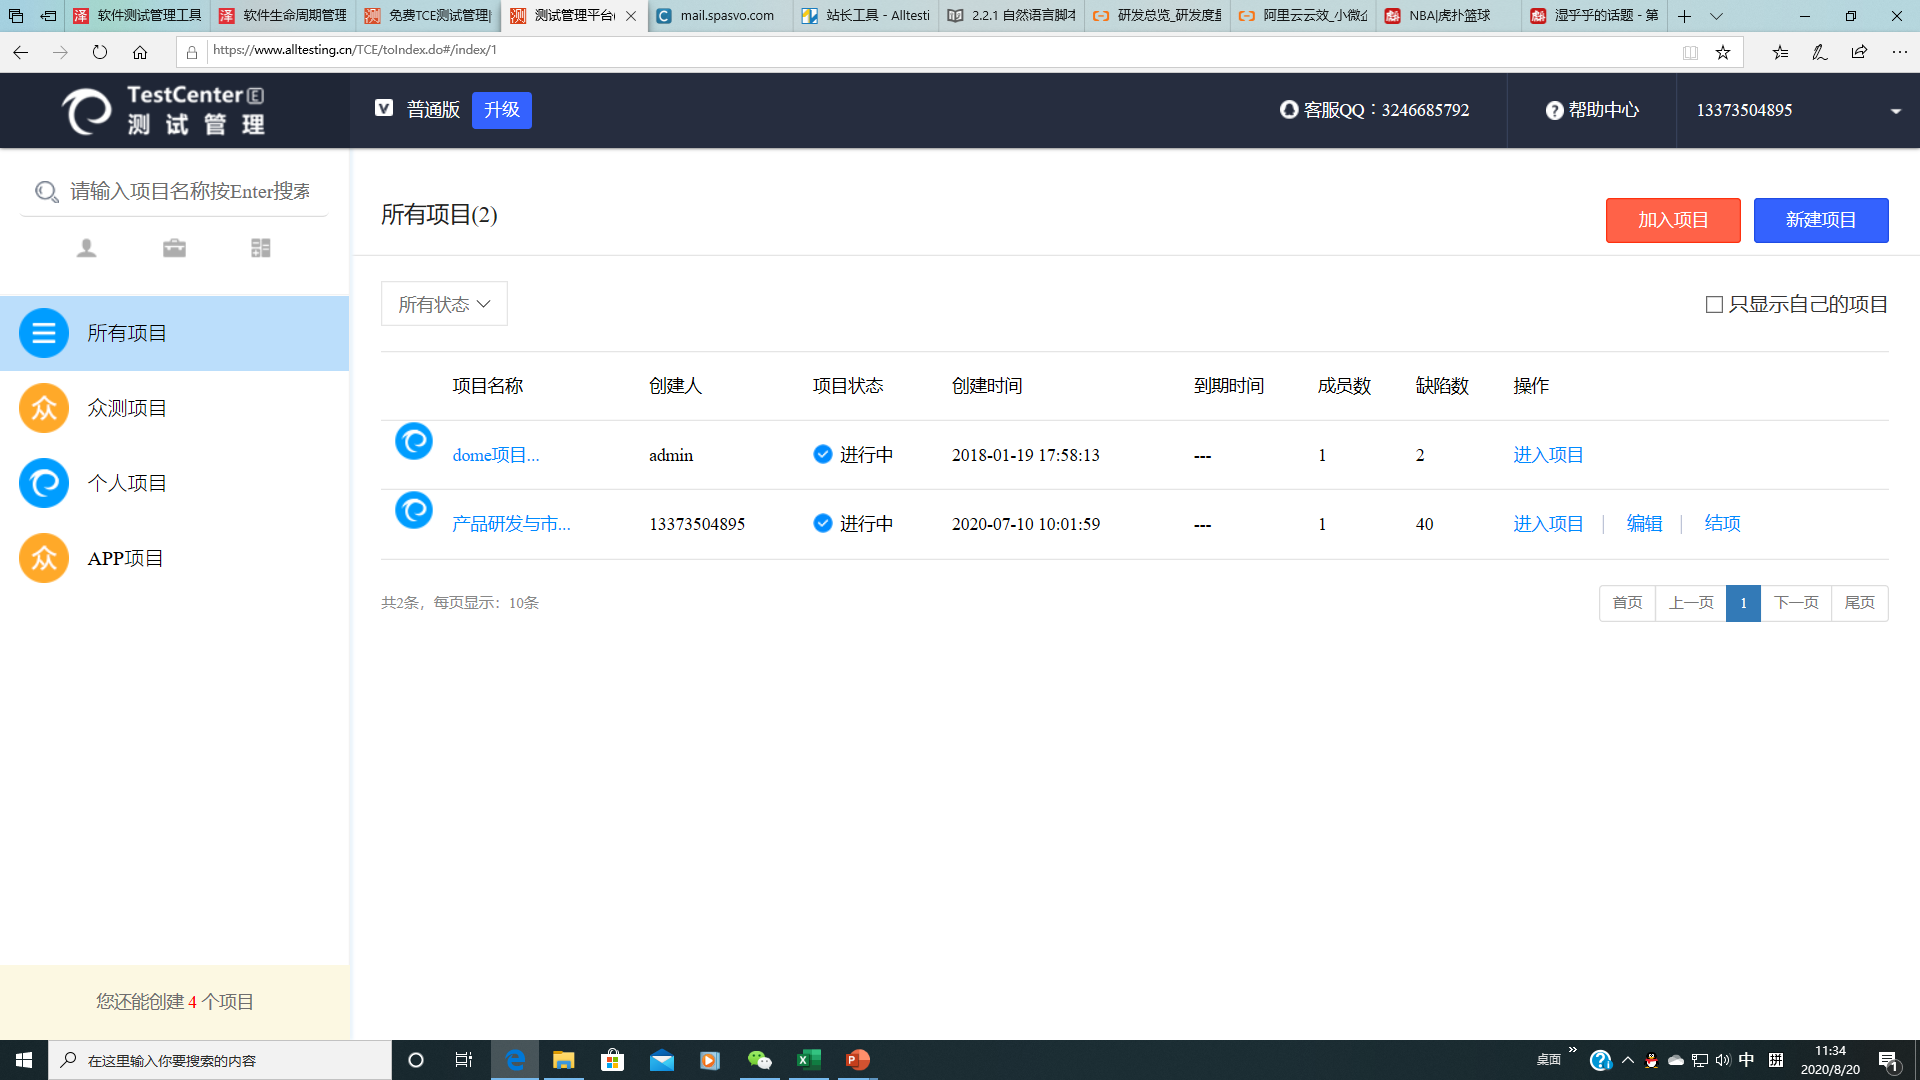The width and height of the screenshot is (1920, 1080).
Task: Select the person icon below the search box
Action: (x=86, y=247)
